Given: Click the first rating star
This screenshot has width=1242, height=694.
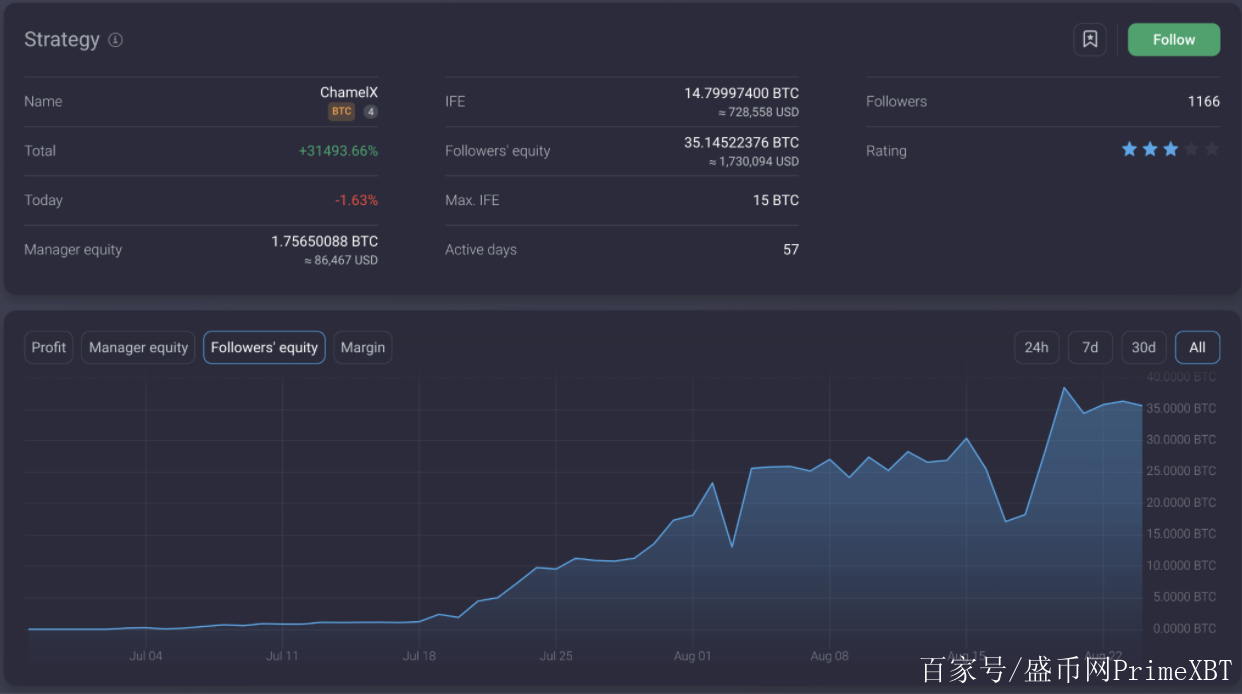Looking at the screenshot, I should [1130, 149].
